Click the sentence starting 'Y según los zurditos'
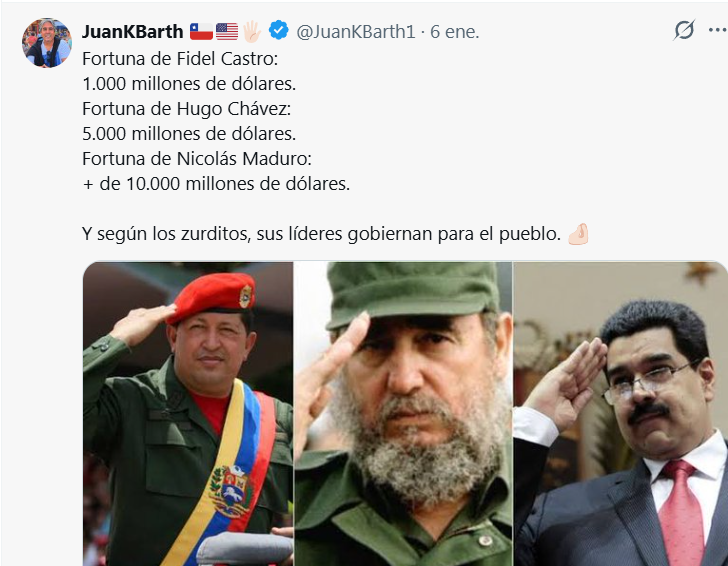 322,234
